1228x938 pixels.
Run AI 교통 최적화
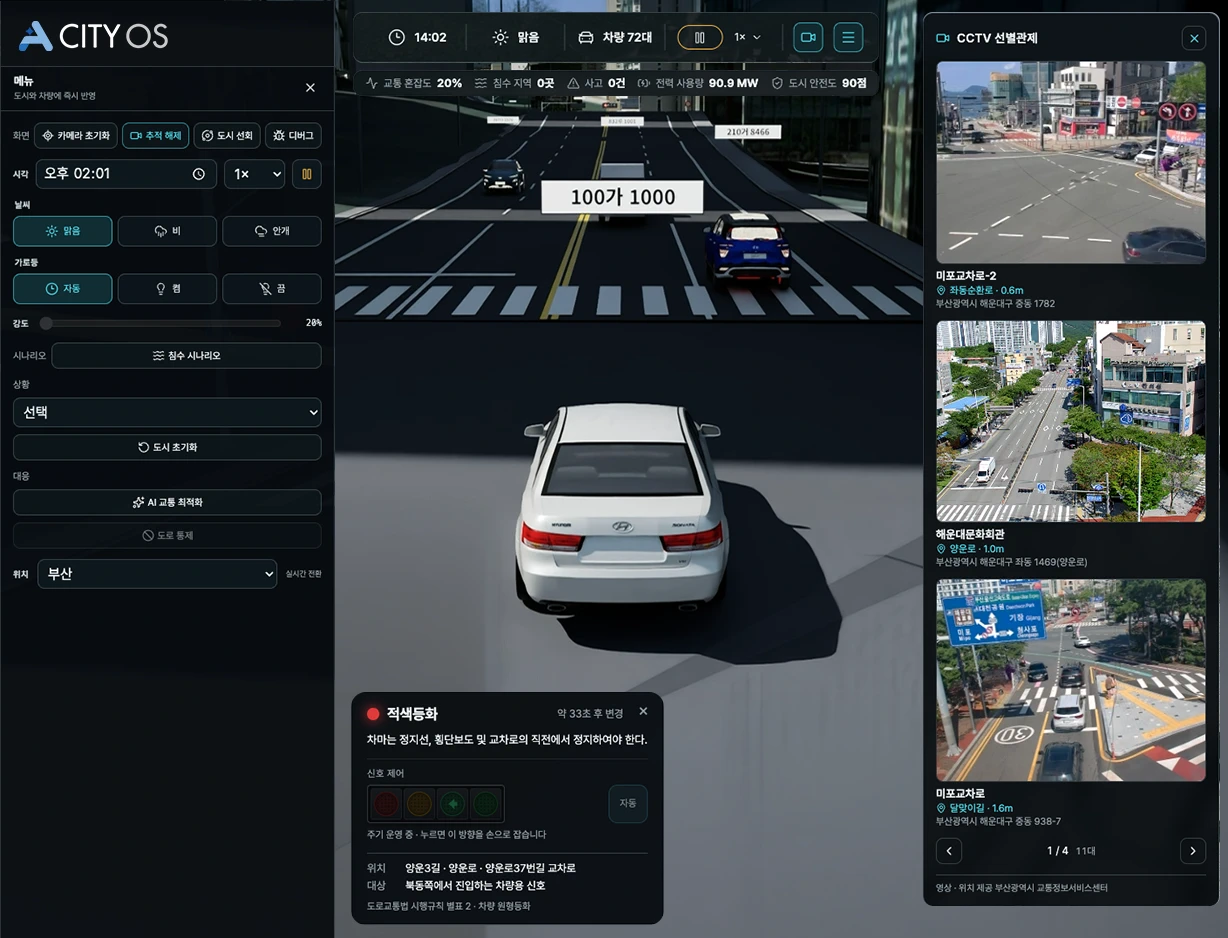tap(167, 502)
